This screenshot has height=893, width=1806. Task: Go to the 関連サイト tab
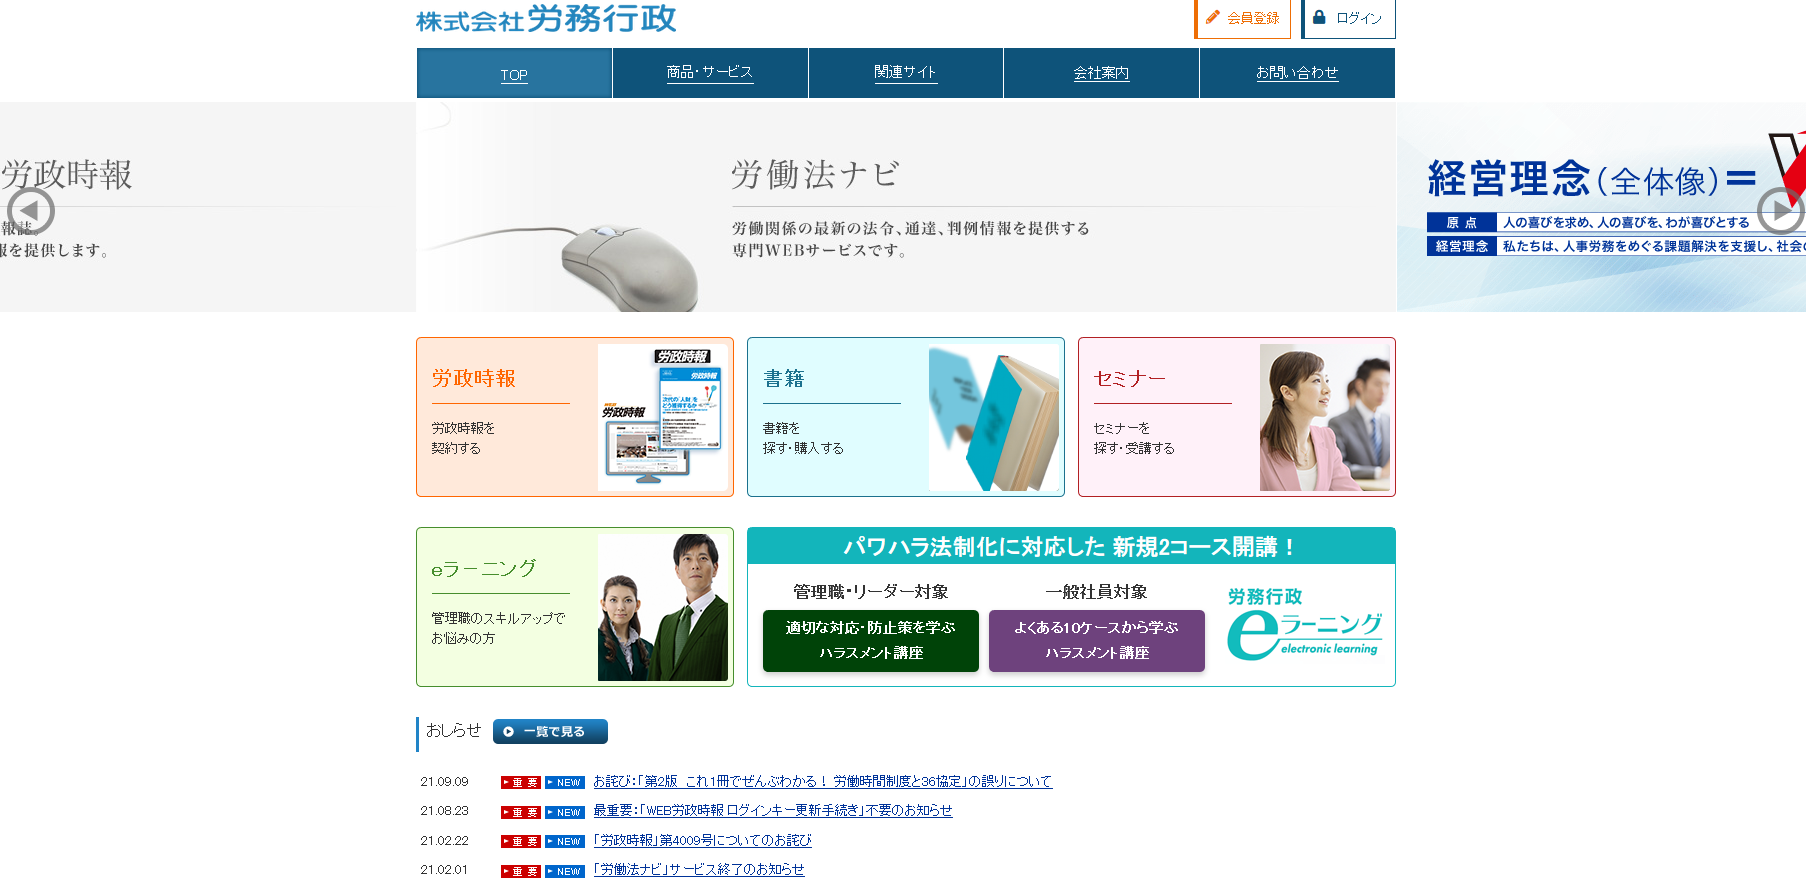click(906, 73)
